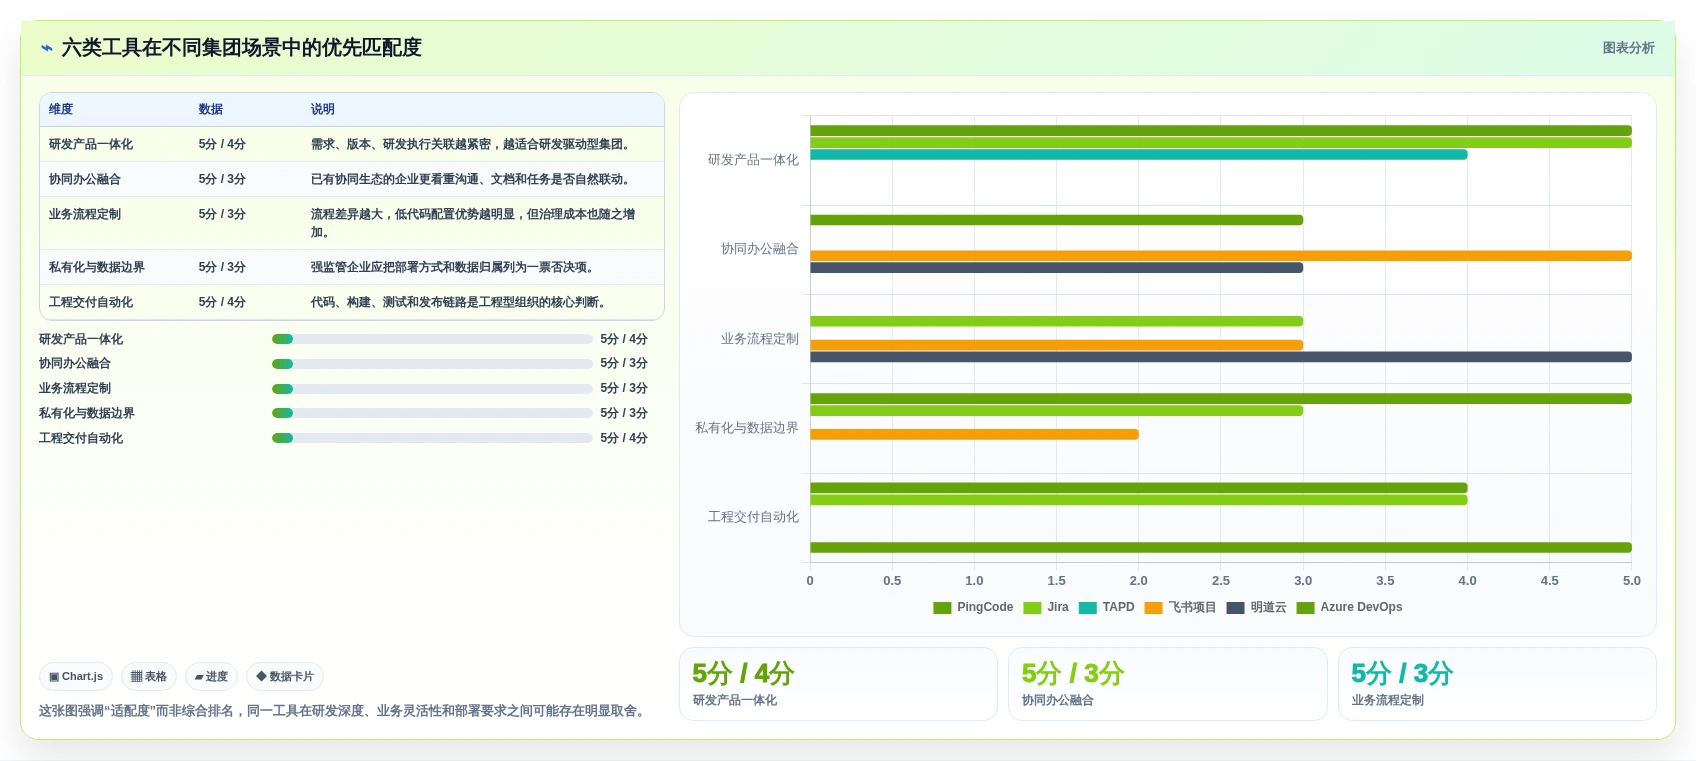Click the 业务流程定制 progress bar
This screenshot has width=1696, height=761.
[432, 389]
